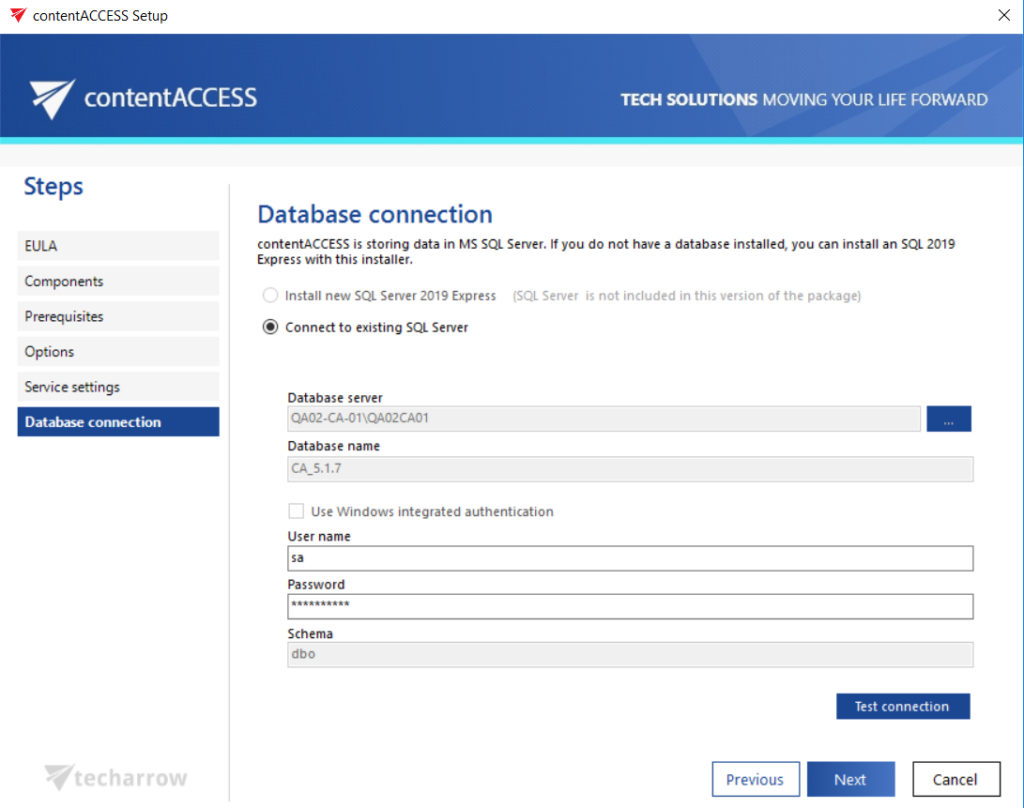Click the User name input field

(631, 558)
